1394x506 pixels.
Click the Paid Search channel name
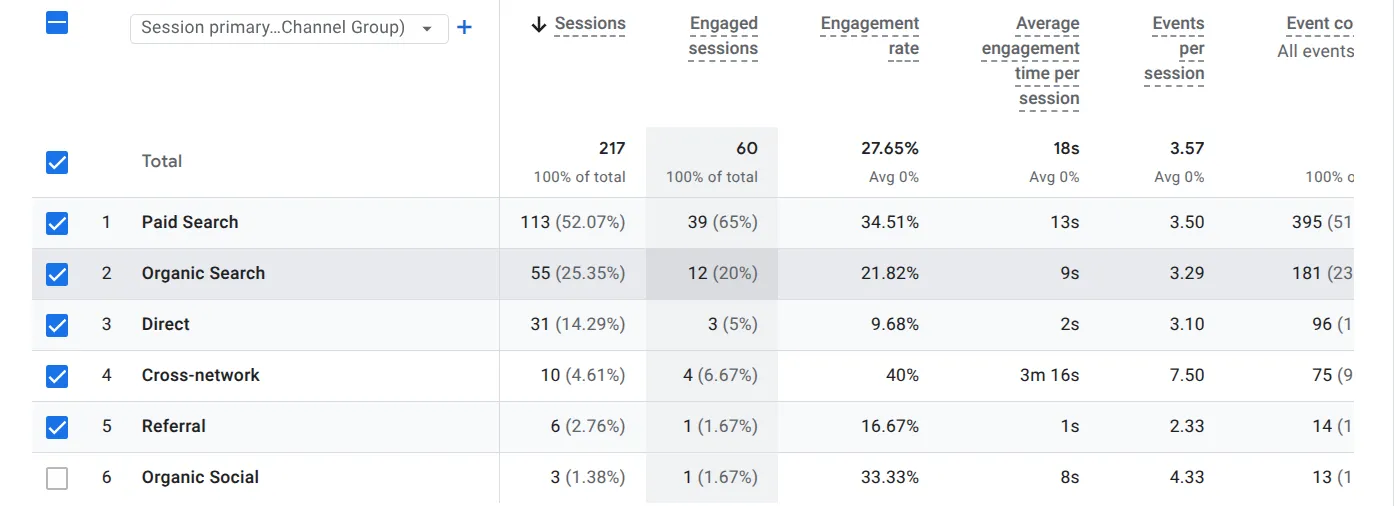point(190,223)
